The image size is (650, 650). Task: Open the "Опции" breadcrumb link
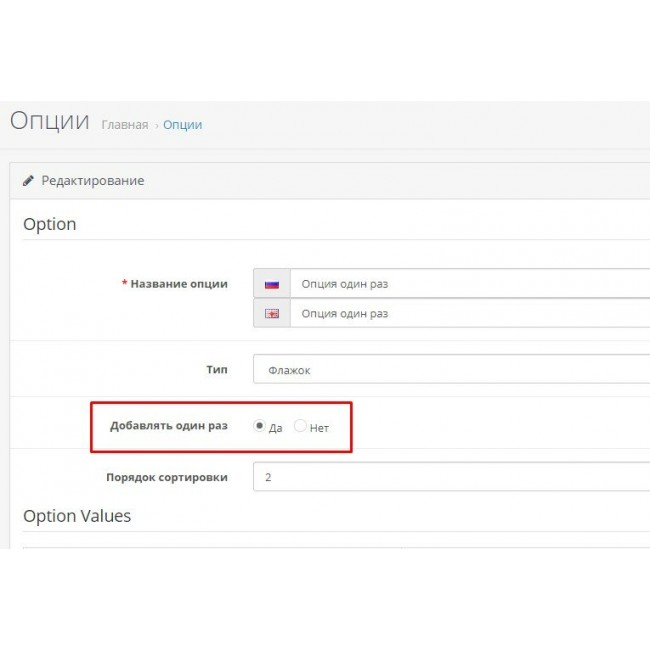182,125
